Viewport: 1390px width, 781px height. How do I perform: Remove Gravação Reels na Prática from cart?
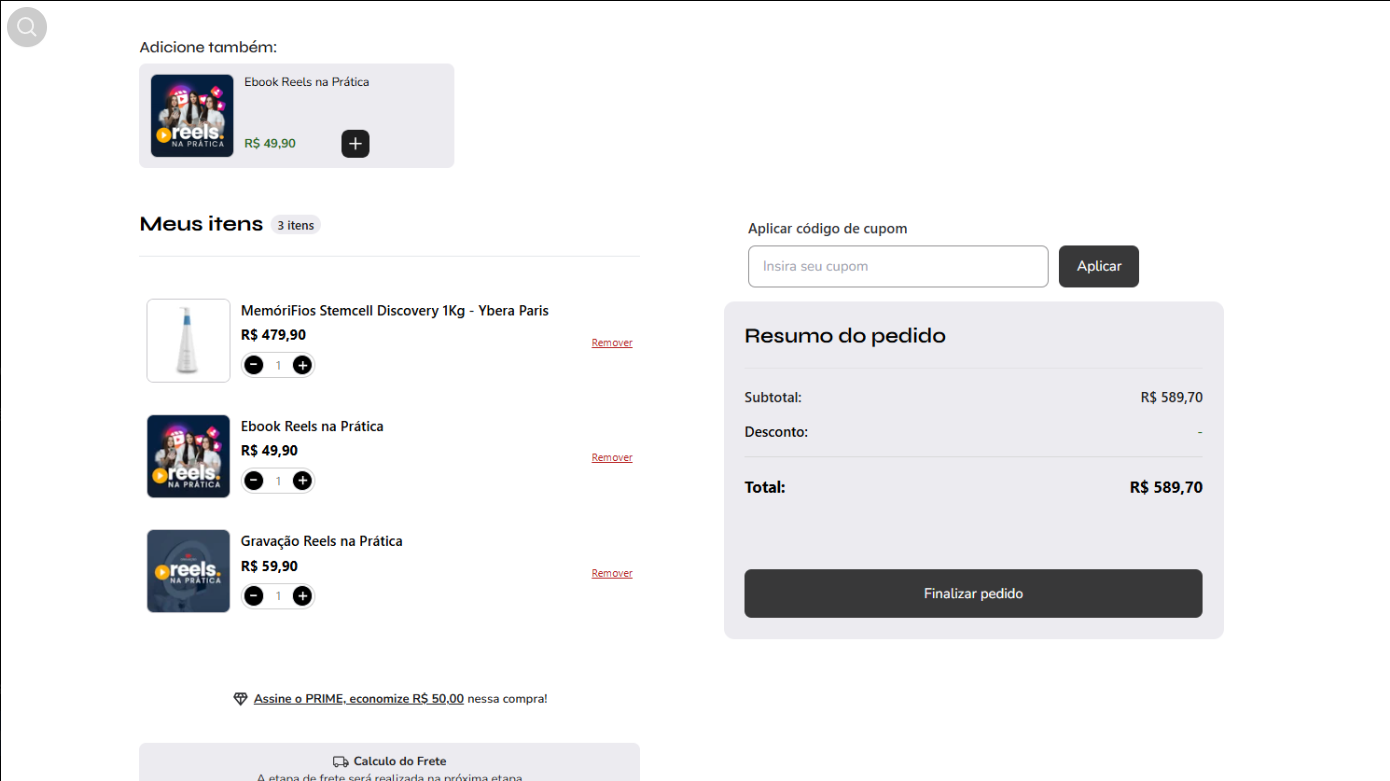click(612, 574)
